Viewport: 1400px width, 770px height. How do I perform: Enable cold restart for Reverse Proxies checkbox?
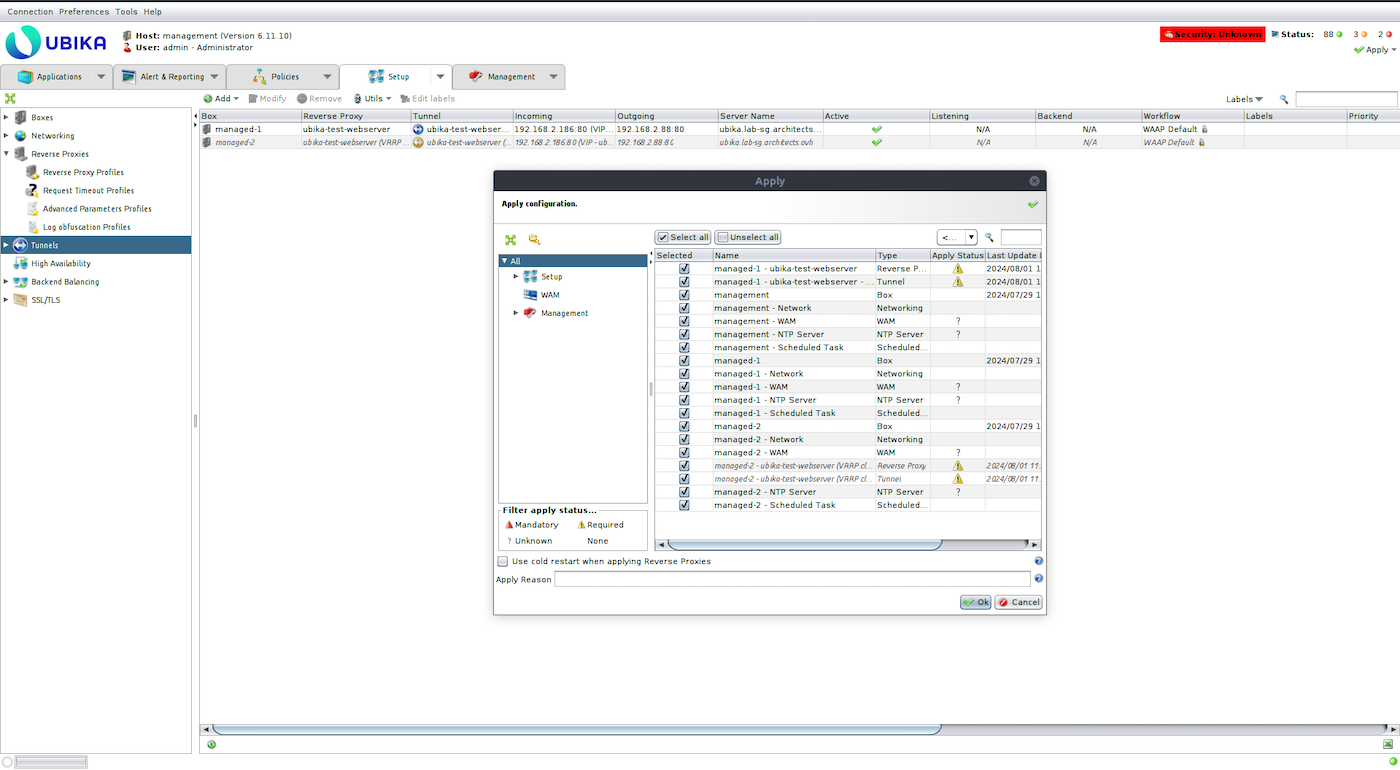click(x=503, y=561)
